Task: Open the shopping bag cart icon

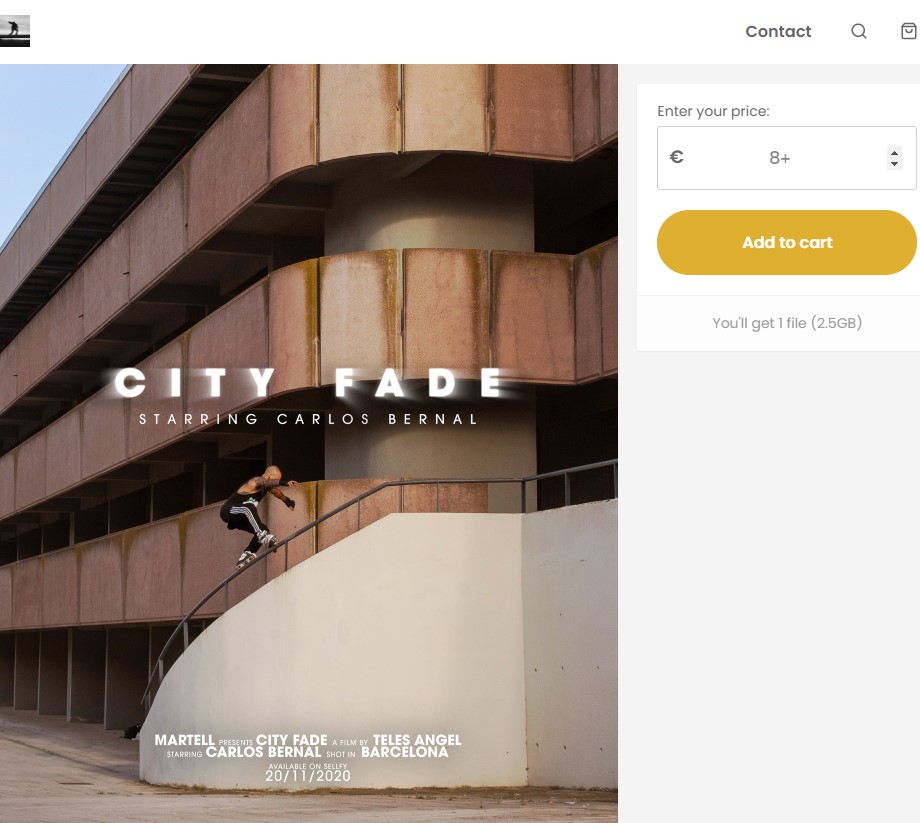Action: [909, 31]
